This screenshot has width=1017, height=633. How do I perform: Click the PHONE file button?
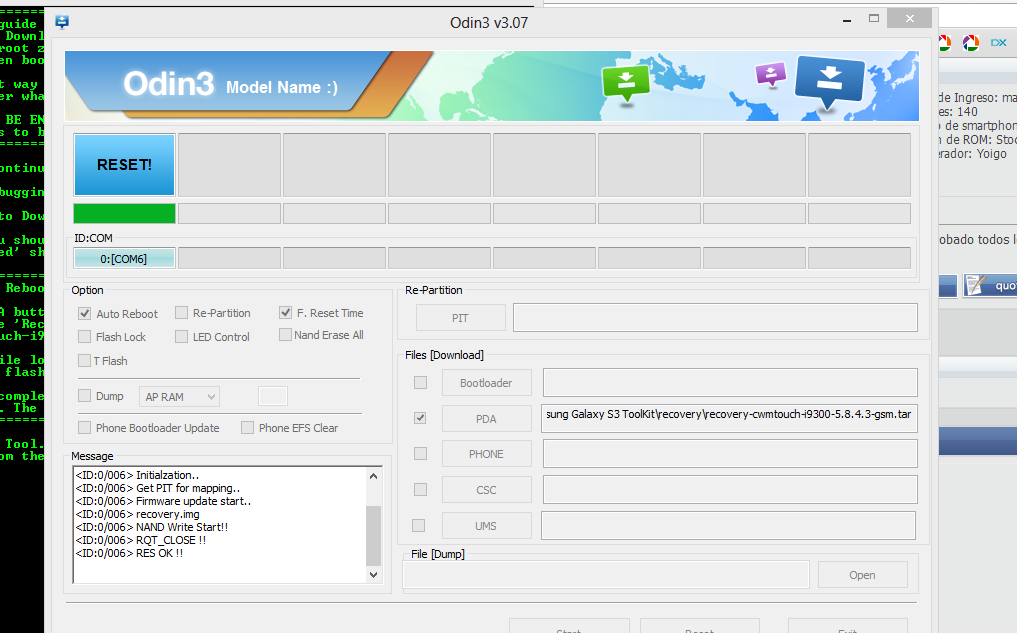pyautogui.click(x=486, y=454)
